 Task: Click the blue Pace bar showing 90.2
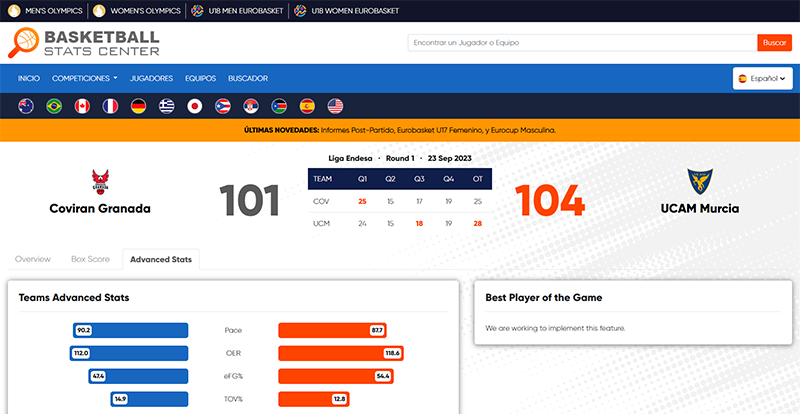[x=131, y=330]
